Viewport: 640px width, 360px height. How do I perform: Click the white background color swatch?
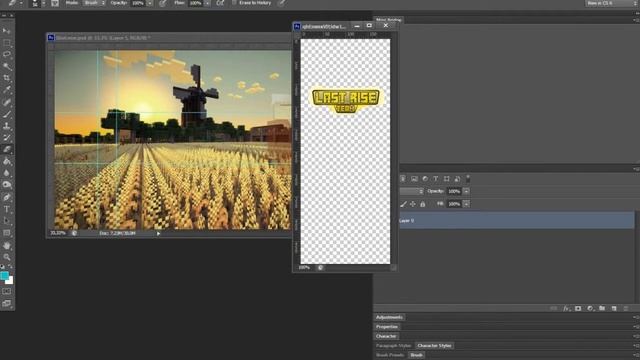click(x=10, y=281)
